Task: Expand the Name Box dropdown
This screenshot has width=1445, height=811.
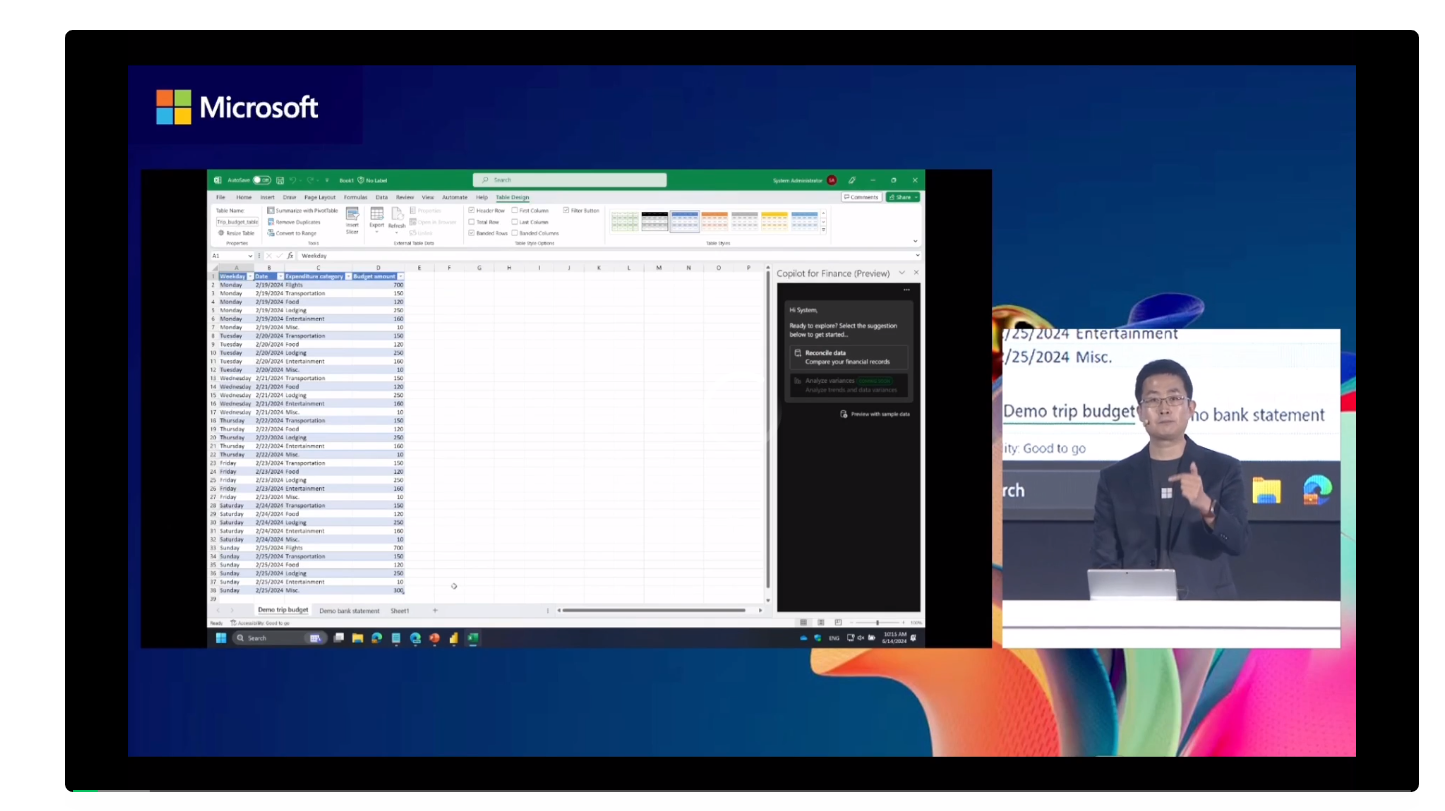Action: coord(250,256)
